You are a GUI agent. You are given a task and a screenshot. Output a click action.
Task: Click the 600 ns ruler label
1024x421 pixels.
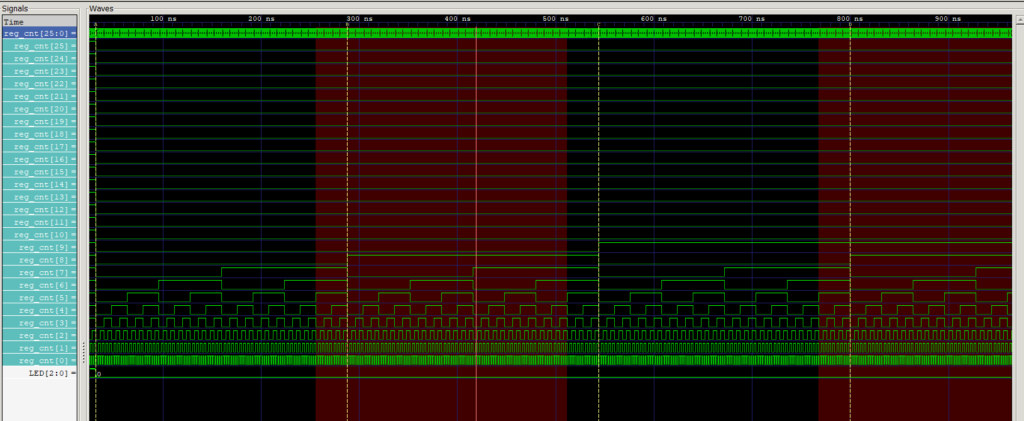point(654,19)
